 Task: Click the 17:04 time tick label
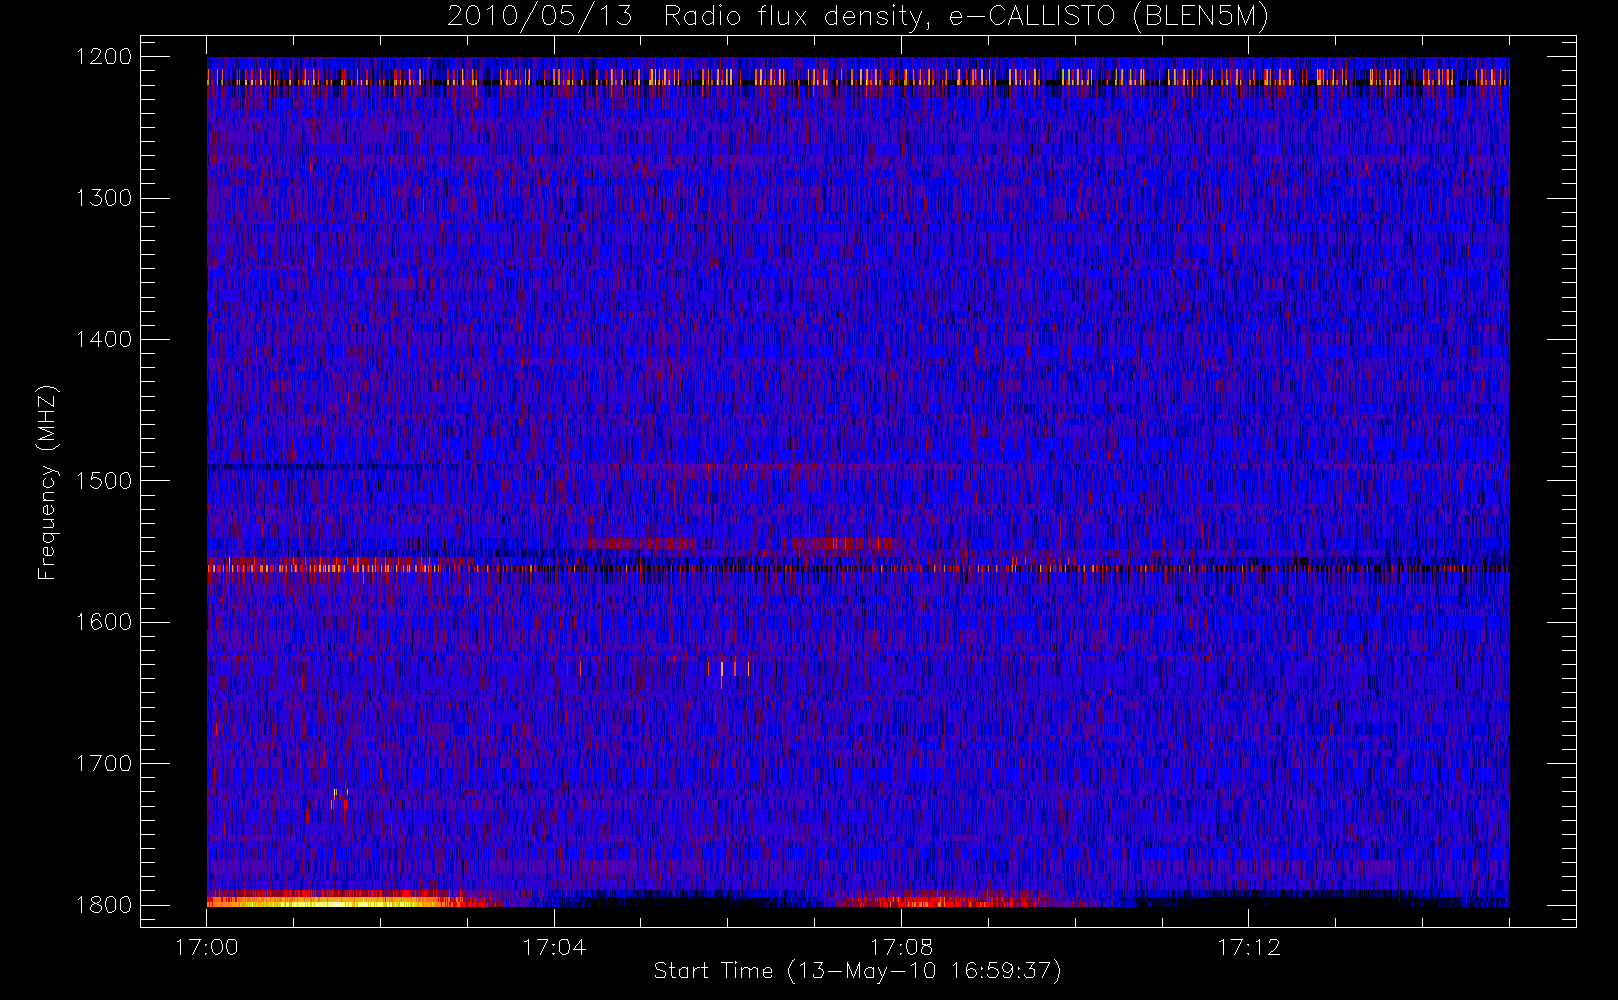(x=554, y=947)
